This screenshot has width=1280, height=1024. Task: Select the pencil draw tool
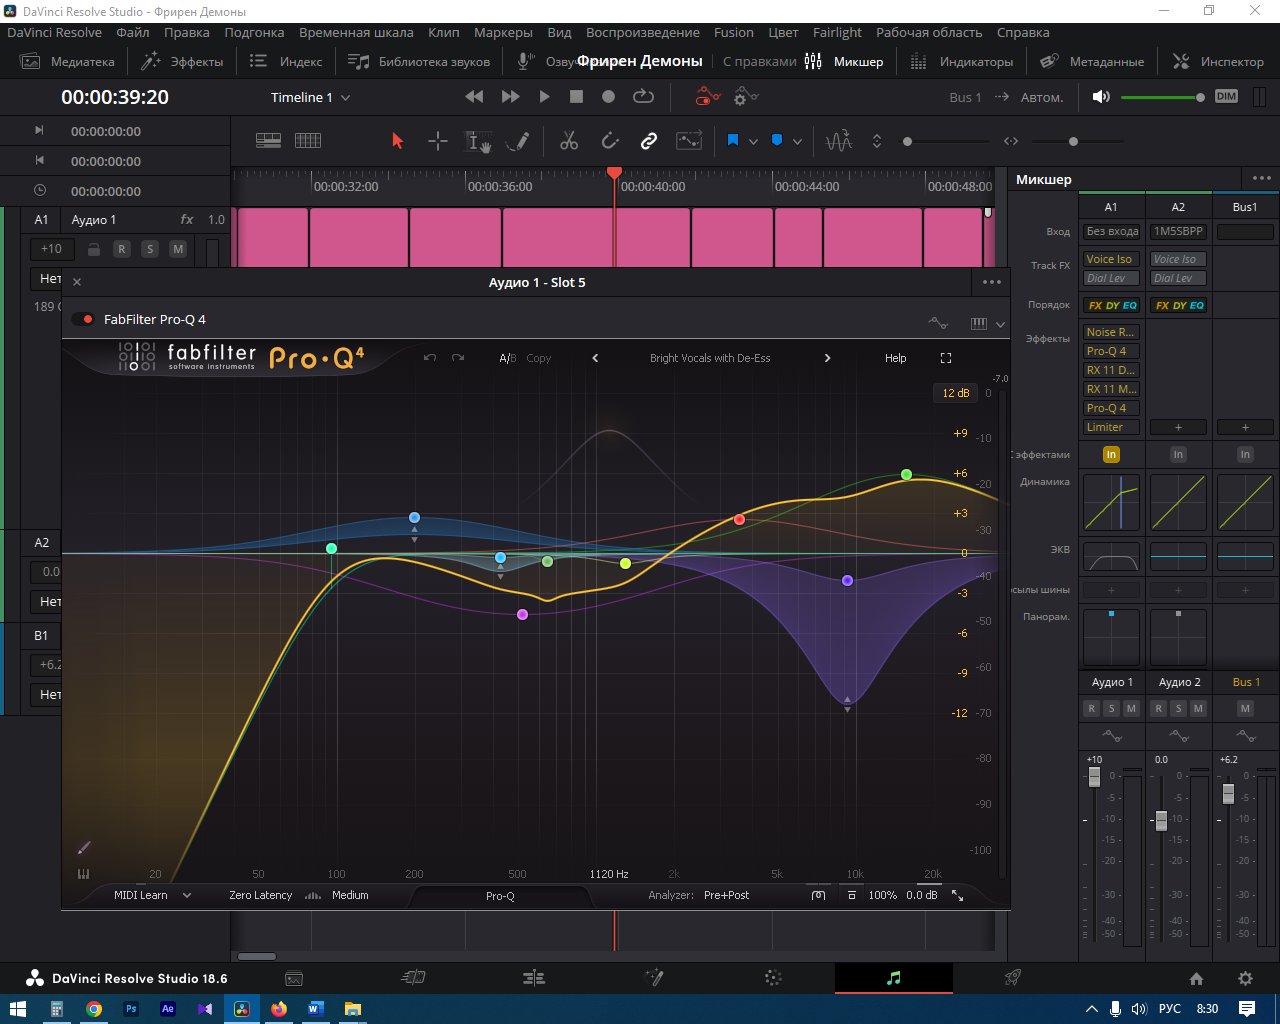pyautogui.click(x=518, y=141)
